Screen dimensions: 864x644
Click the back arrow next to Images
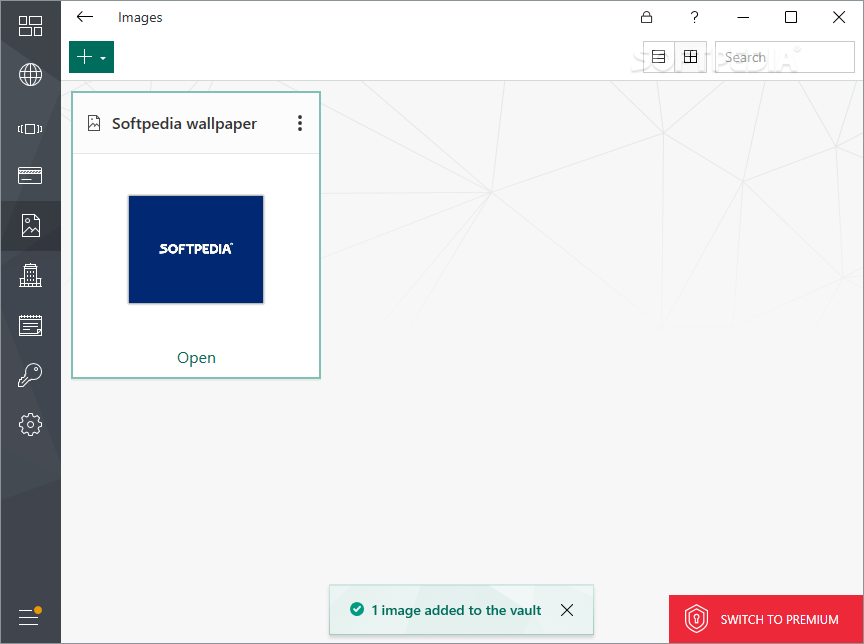[x=85, y=17]
